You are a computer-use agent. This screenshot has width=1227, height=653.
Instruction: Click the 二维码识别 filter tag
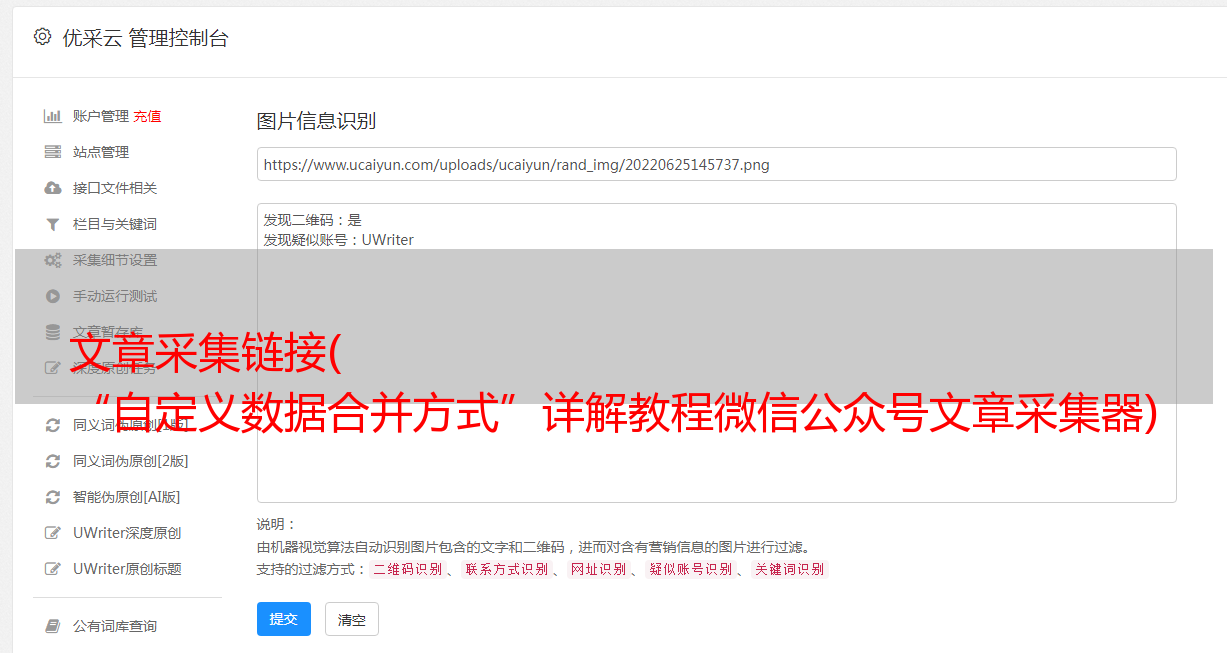tap(407, 569)
